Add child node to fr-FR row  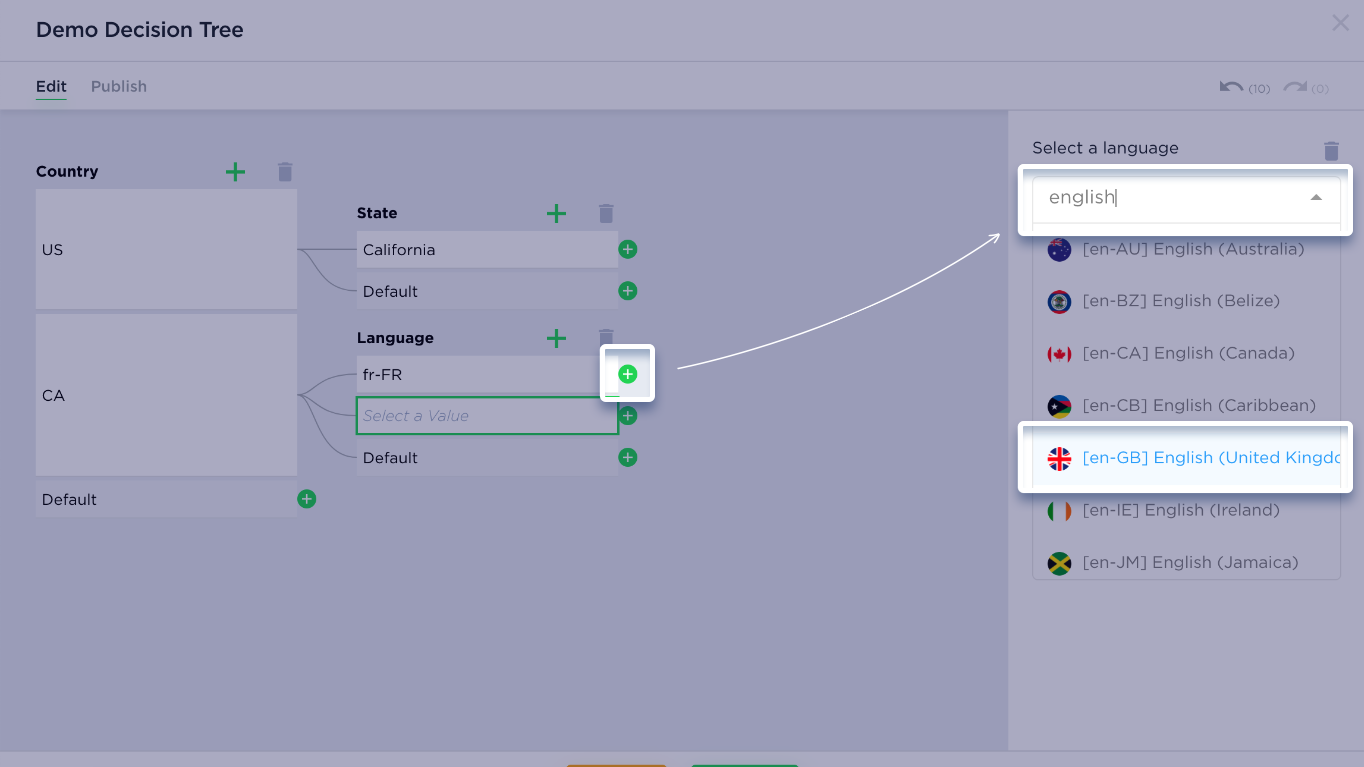[628, 374]
